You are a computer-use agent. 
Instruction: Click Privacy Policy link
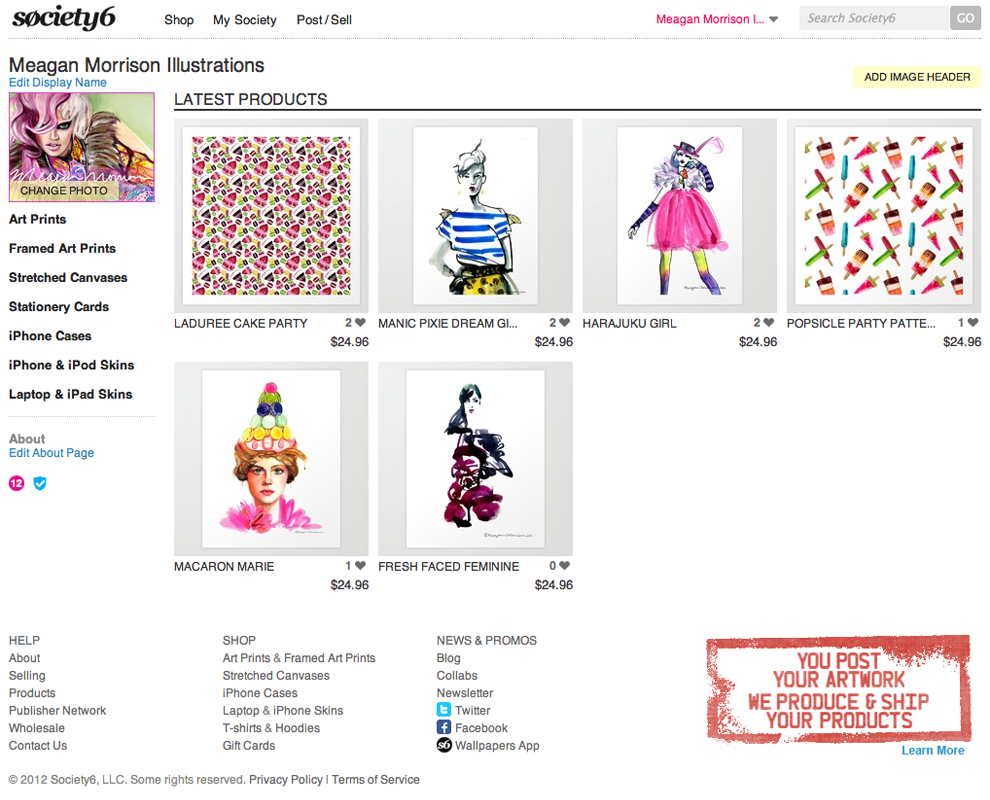(285, 780)
